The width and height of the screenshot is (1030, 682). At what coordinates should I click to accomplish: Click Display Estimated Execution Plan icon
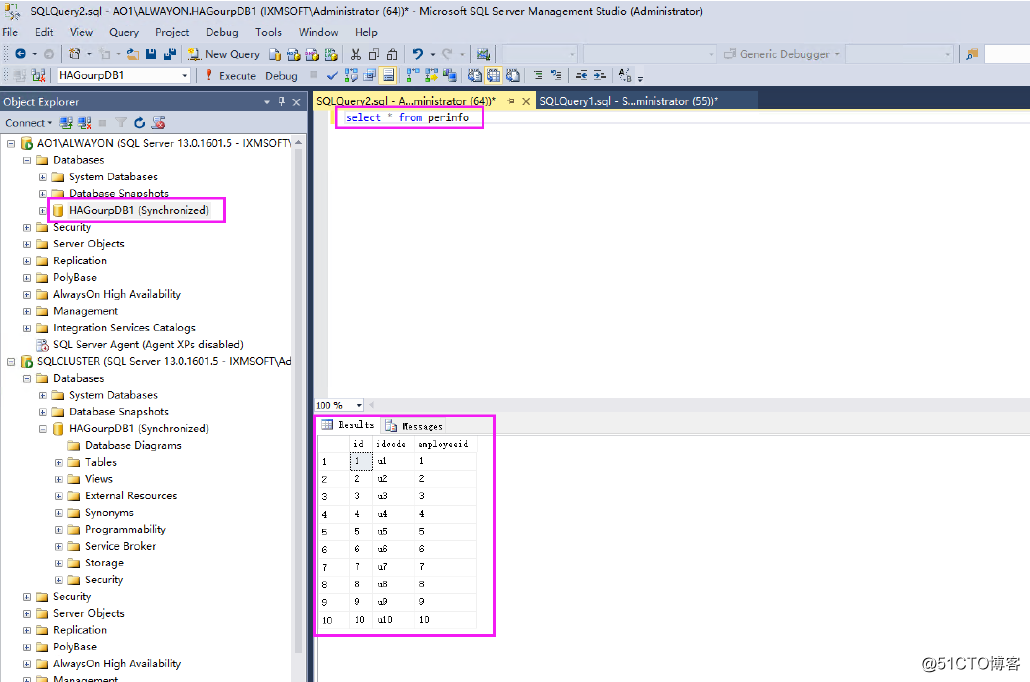(351, 76)
